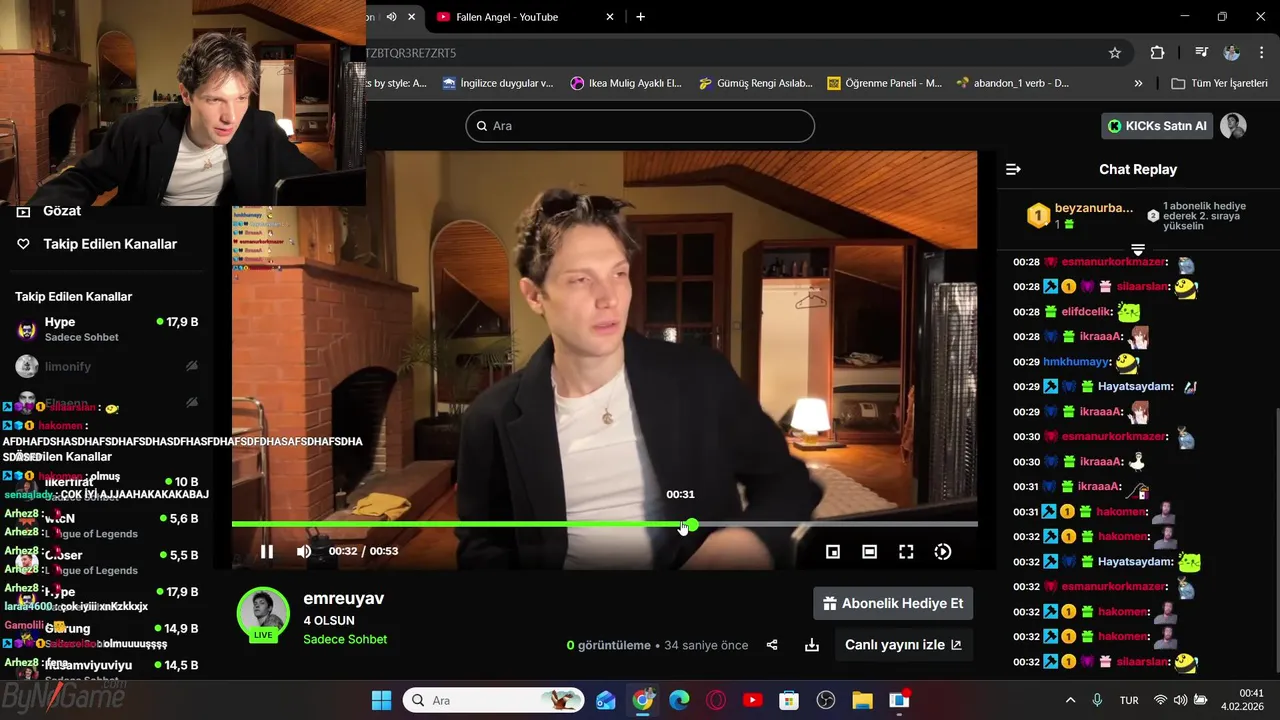
Task: Click the Sadece Sohbet category link
Action: (x=345, y=639)
